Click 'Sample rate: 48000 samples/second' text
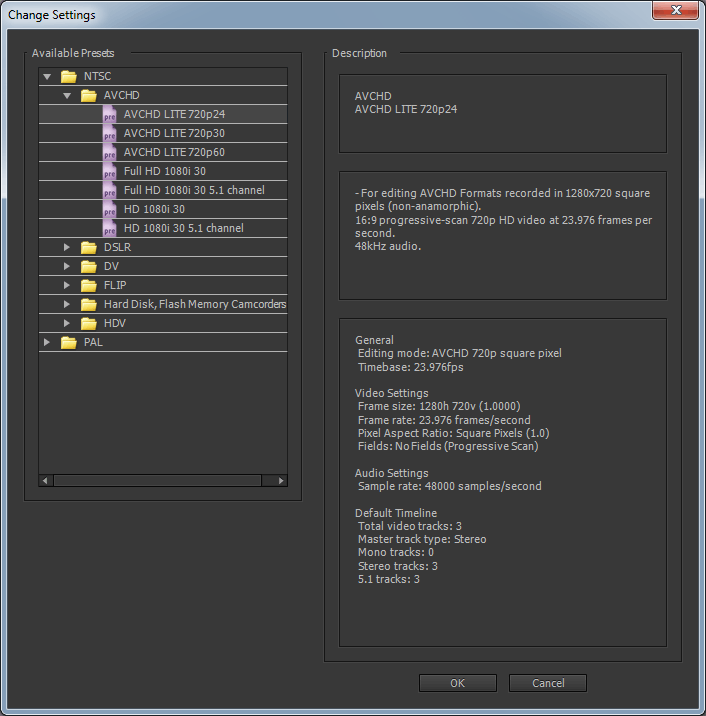Image resolution: width=706 pixels, height=716 pixels. click(x=450, y=486)
